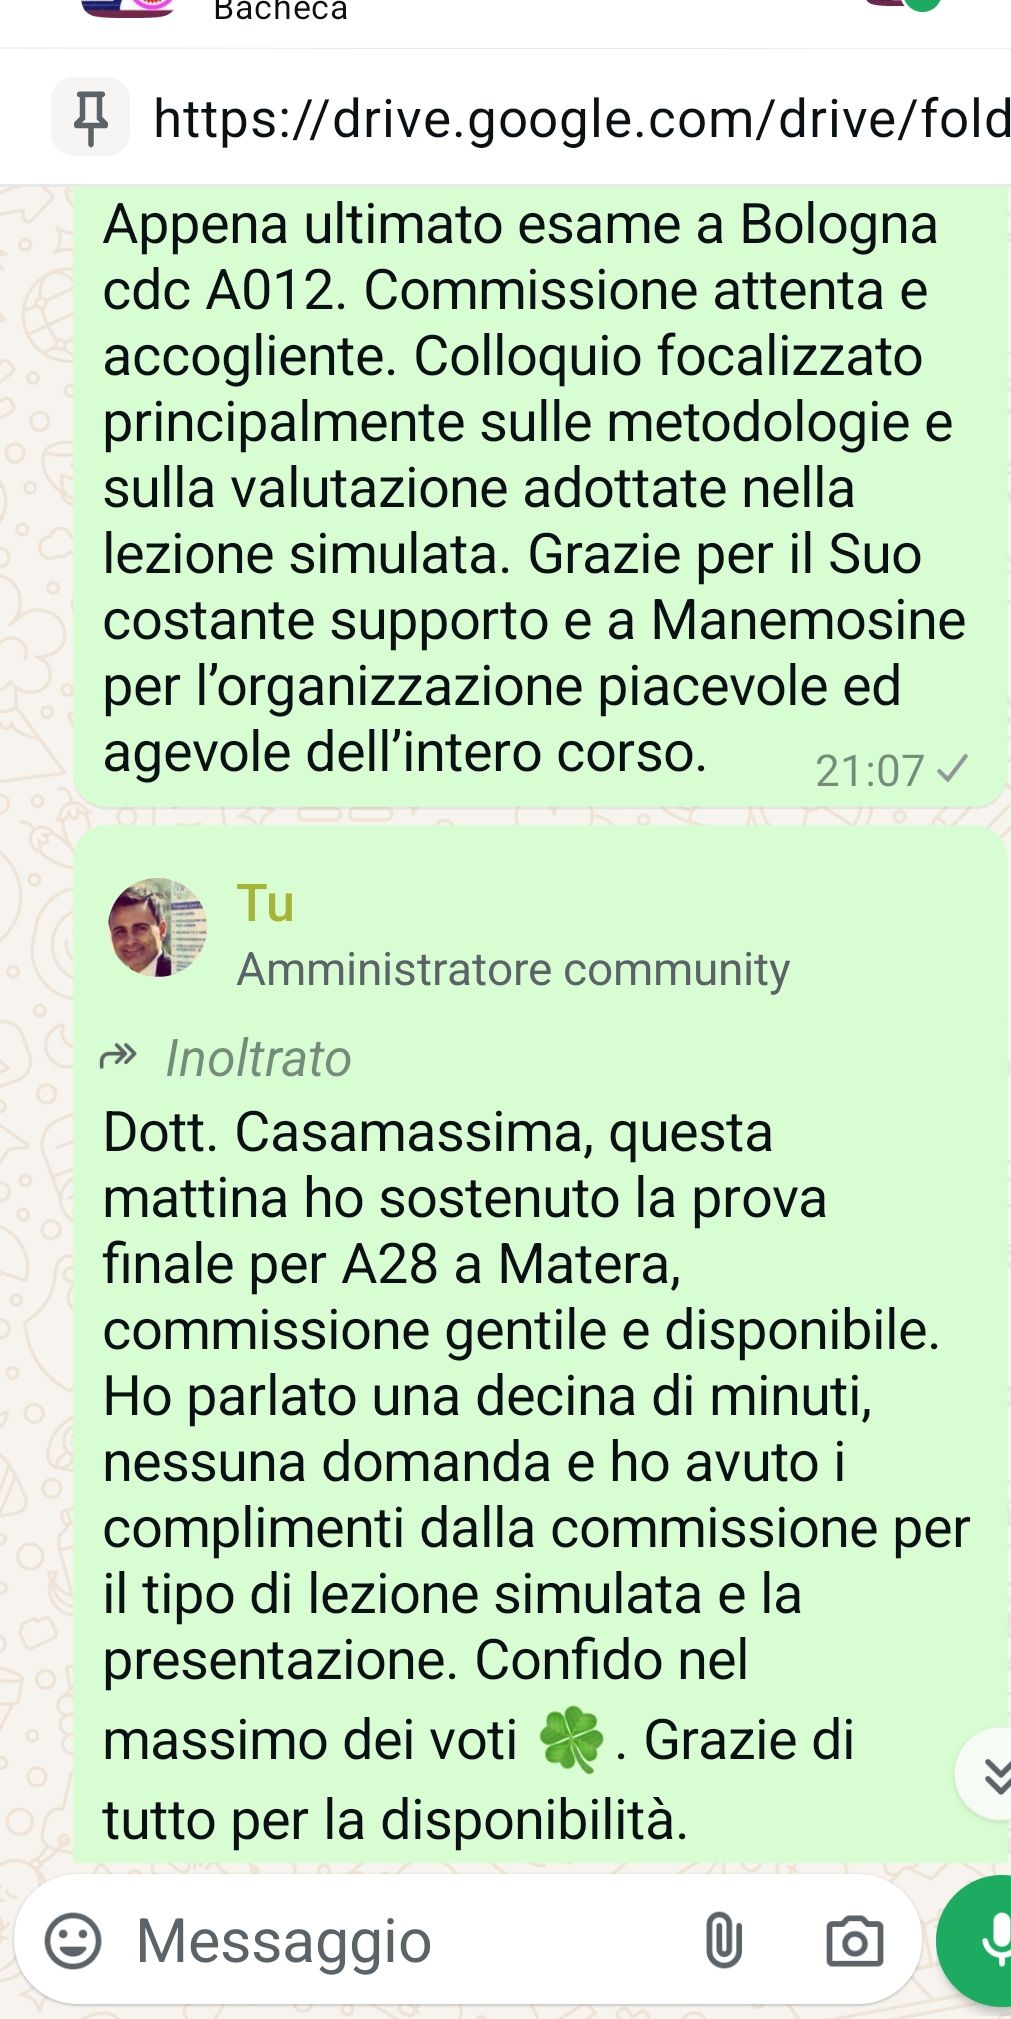Image resolution: width=1011 pixels, height=2019 pixels.
Task: Tap the paperclip attachment icon
Action: point(723,1941)
